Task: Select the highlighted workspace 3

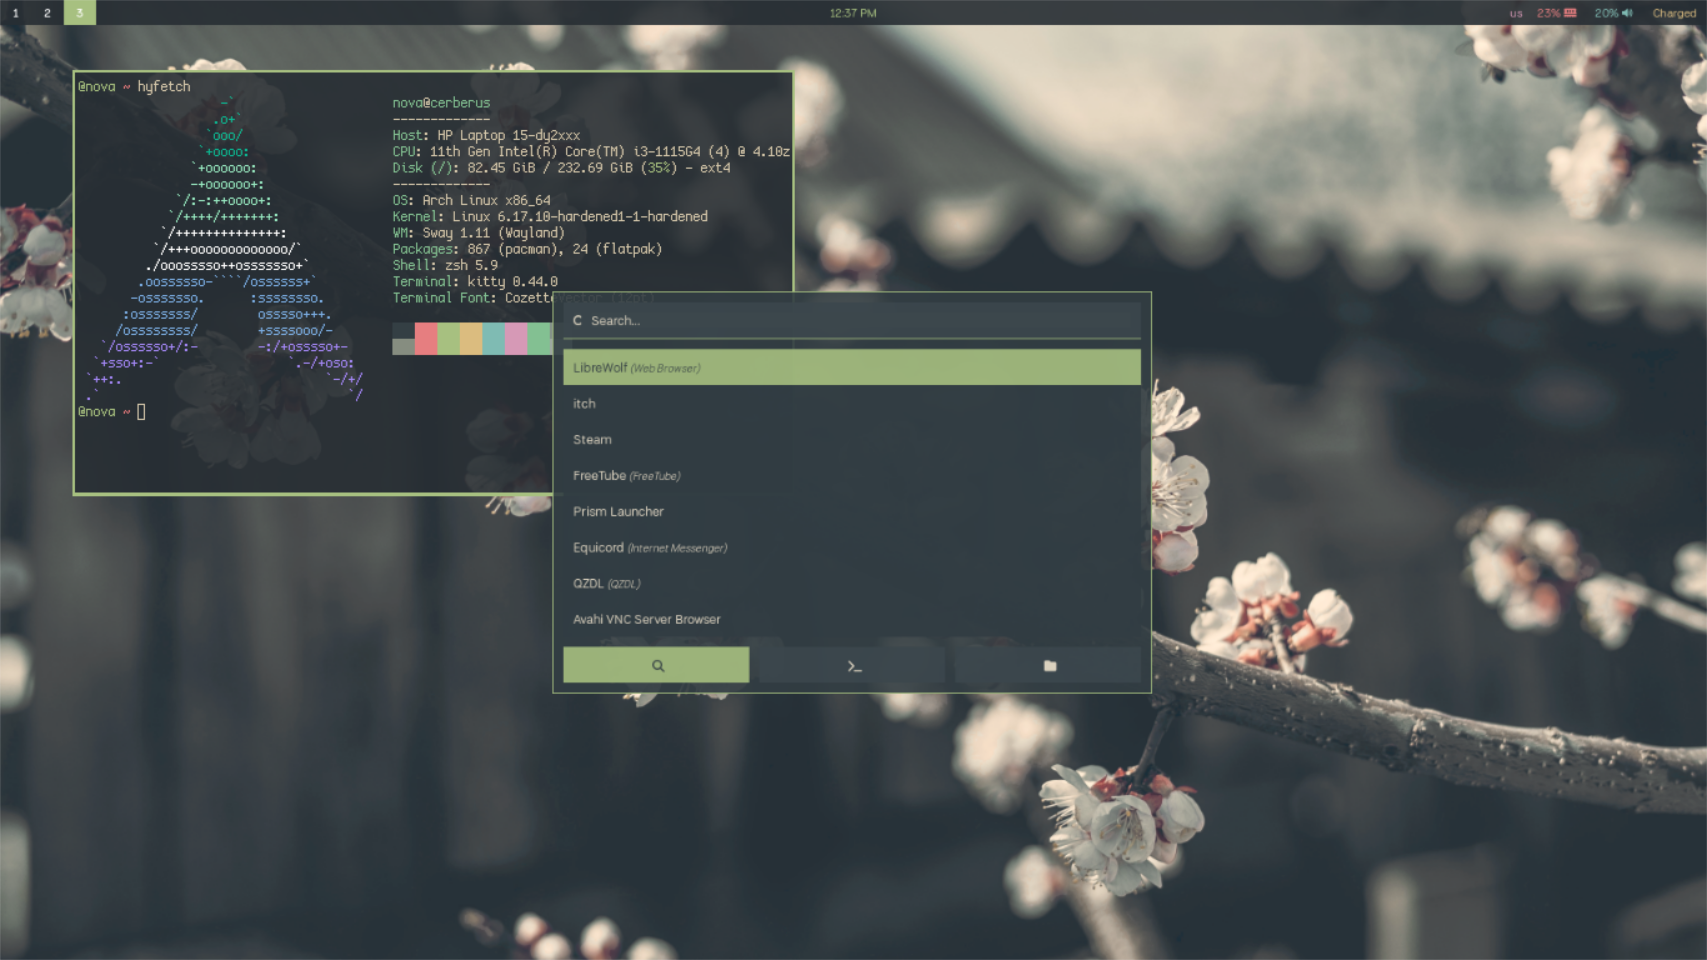Action: (79, 13)
